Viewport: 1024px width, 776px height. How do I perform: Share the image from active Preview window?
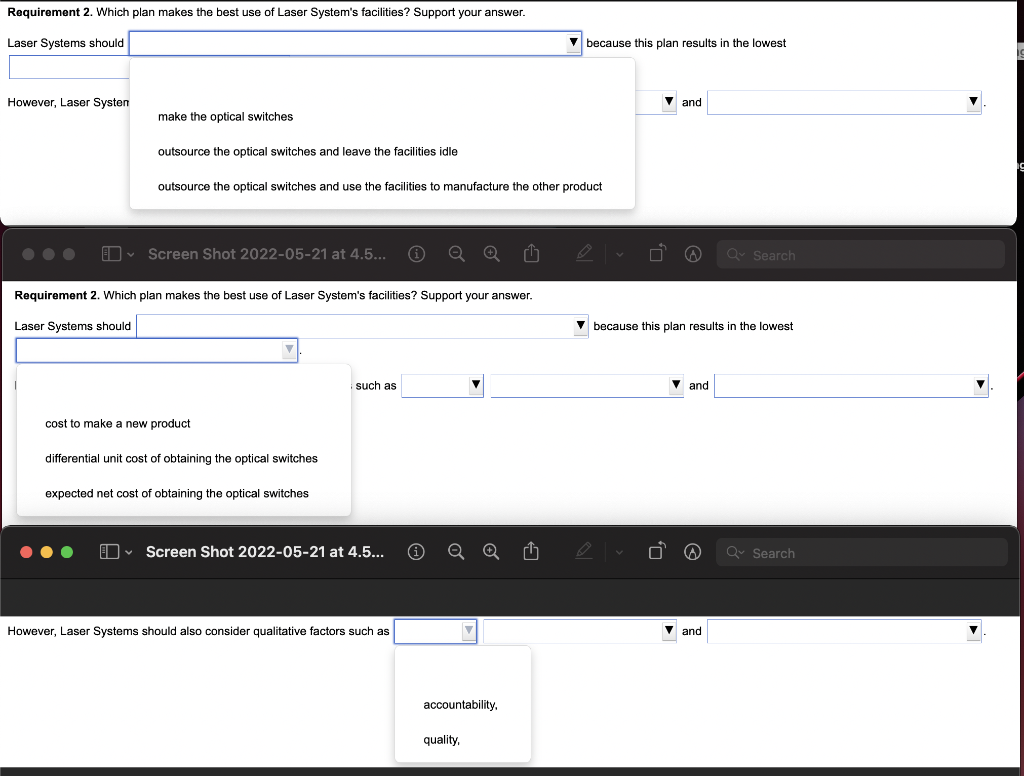point(531,551)
